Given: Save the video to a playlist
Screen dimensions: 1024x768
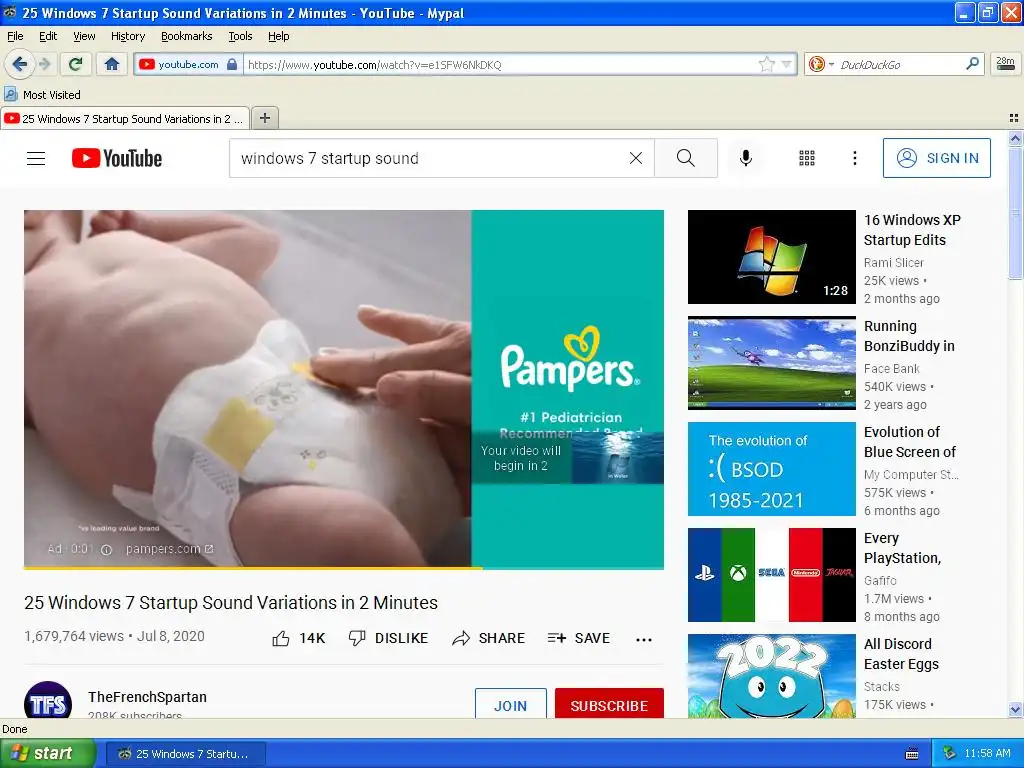Looking at the screenshot, I should pos(579,638).
